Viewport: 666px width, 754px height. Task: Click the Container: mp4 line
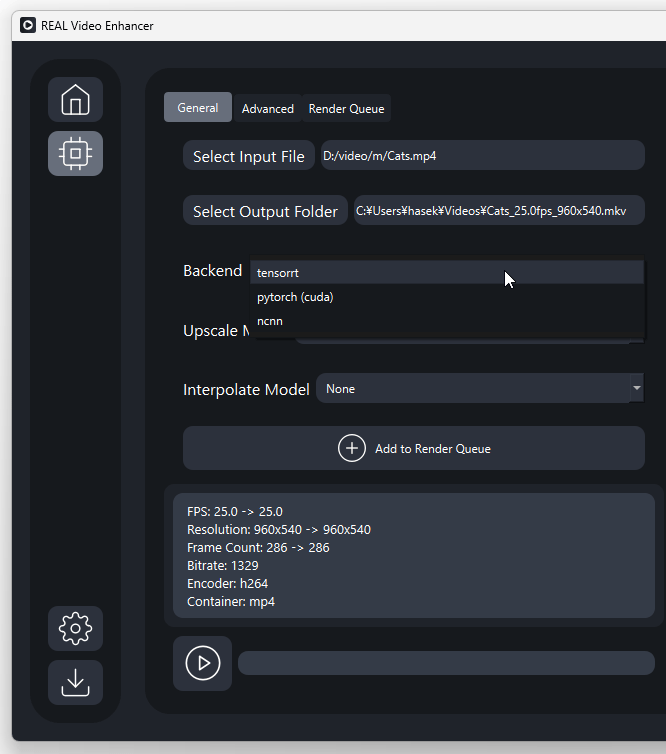click(x=231, y=602)
